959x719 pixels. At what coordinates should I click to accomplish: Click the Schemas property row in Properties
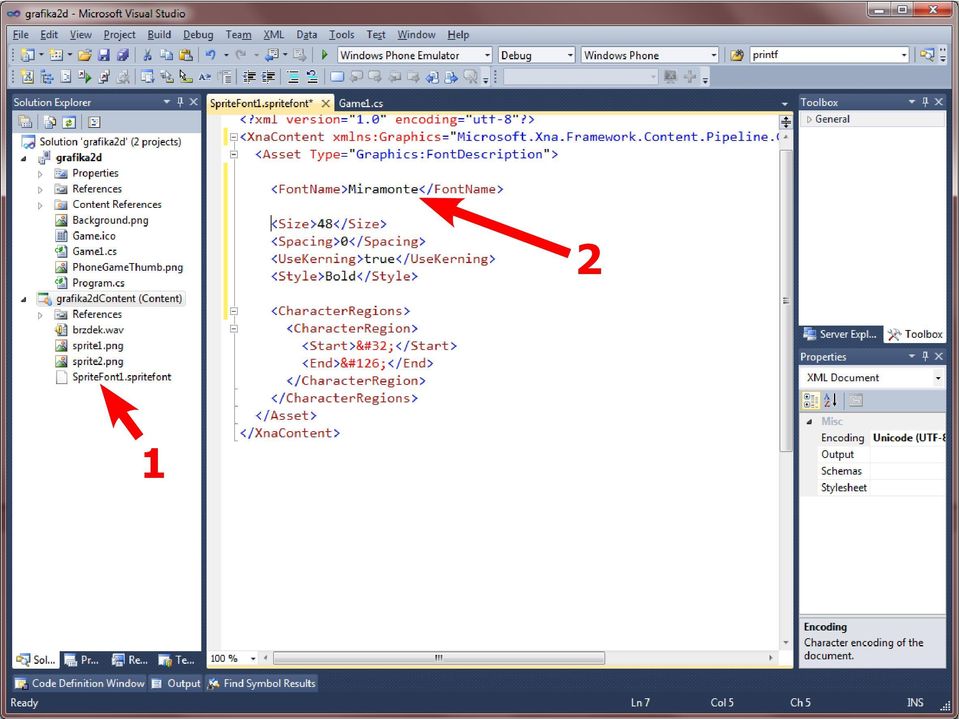(874, 471)
